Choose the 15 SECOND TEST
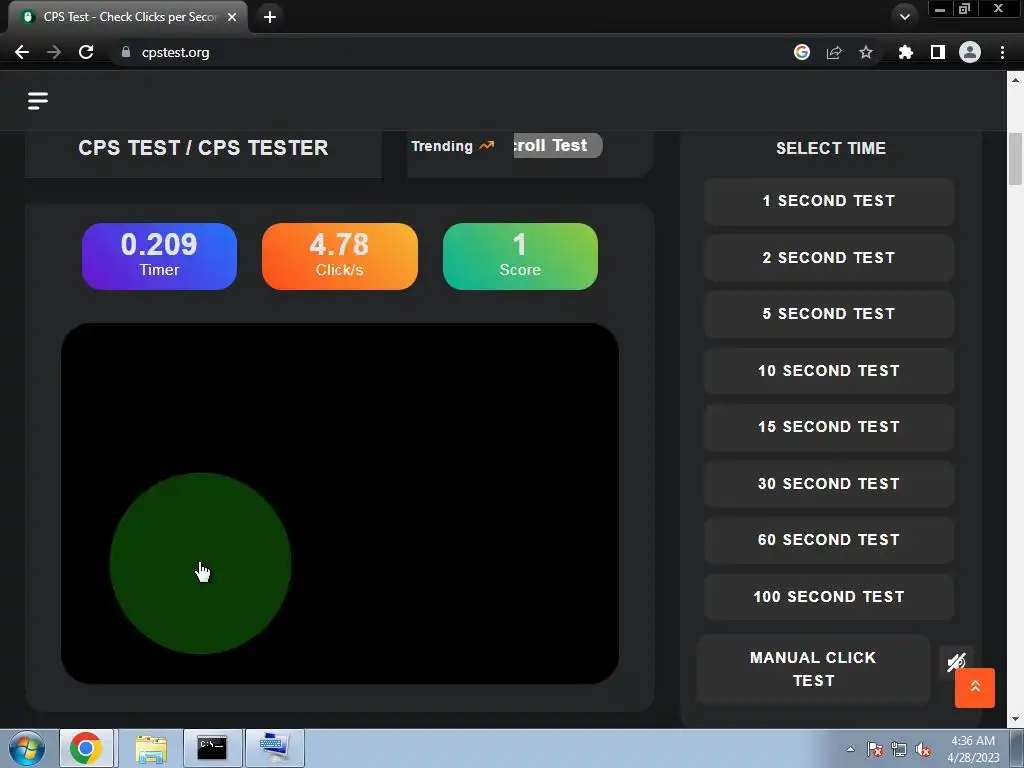This screenshot has height=768, width=1024. (829, 427)
